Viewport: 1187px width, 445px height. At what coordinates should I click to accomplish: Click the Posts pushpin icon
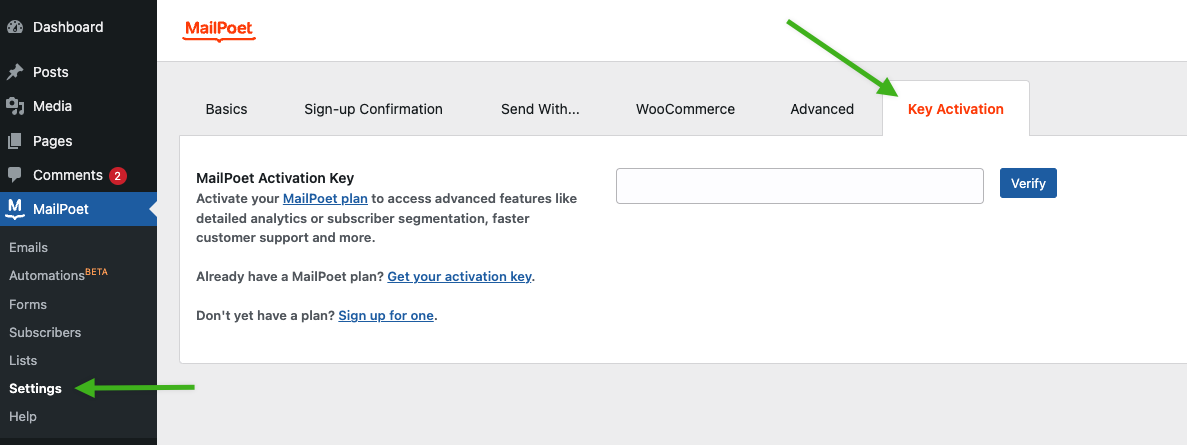coord(14,72)
